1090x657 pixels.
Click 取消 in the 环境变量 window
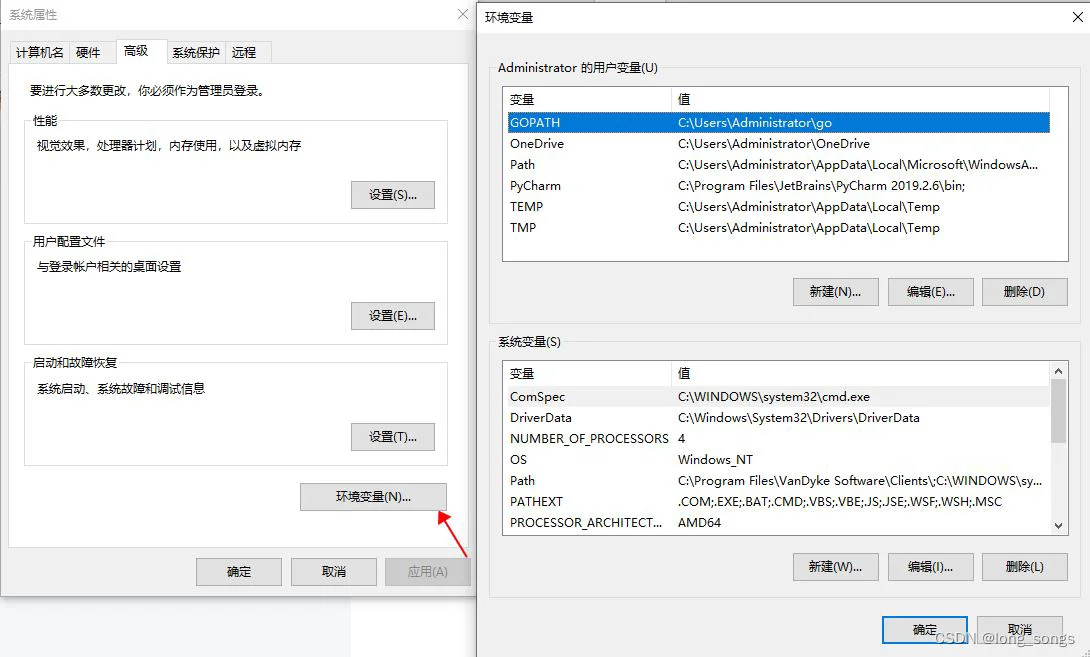click(x=1019, y=629)
